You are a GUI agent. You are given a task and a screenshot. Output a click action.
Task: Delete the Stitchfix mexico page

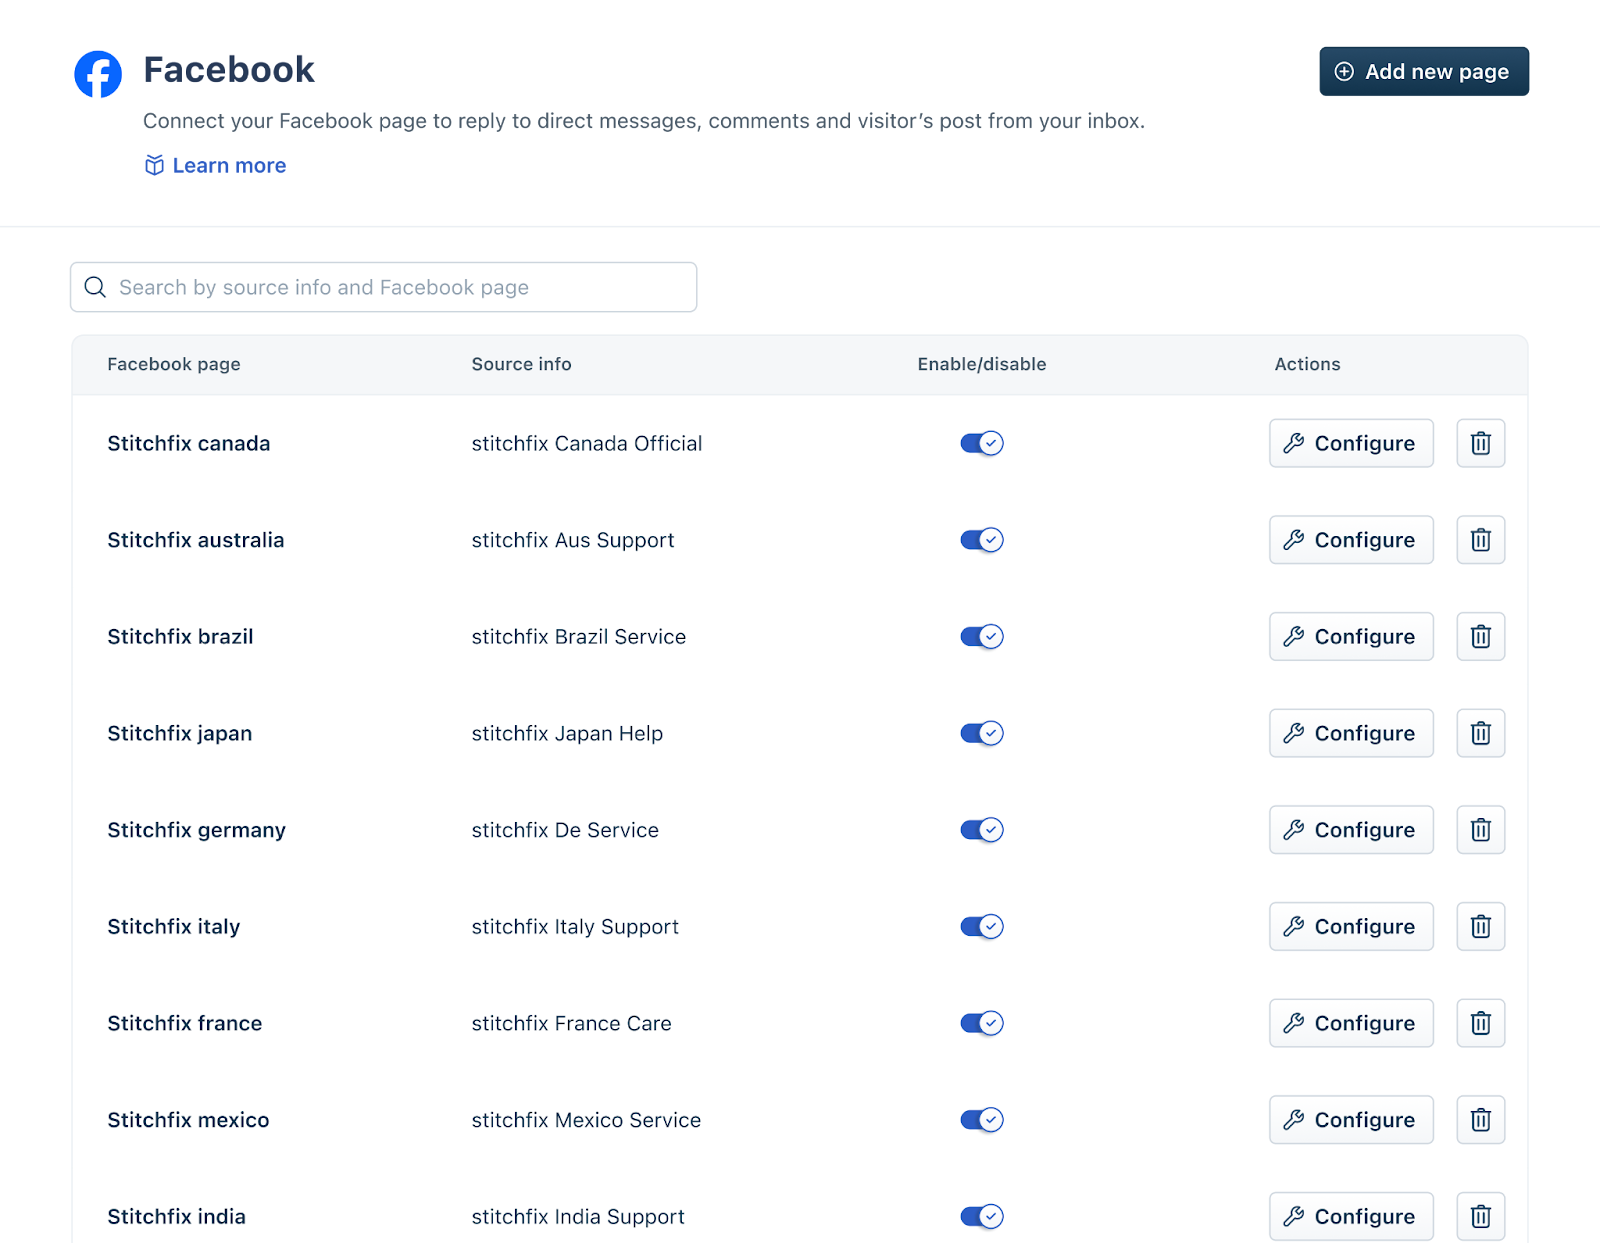coord(1480,1120)
